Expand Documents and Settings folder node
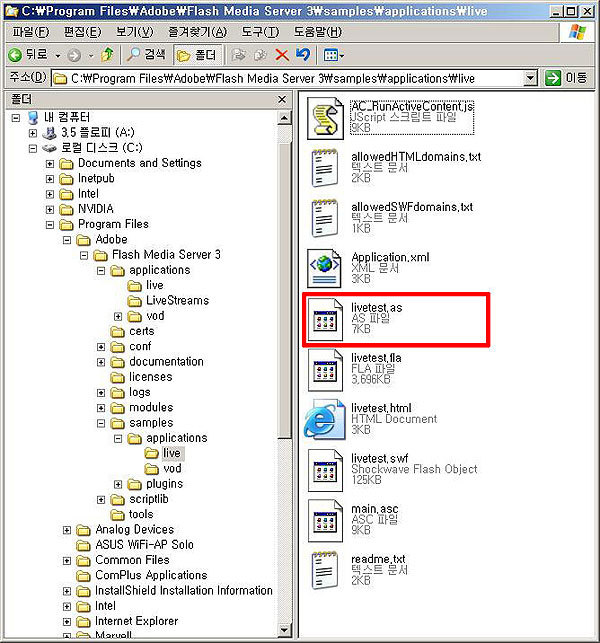The width and height of the screenshot is (600, 643). click(x=50, y=164)
